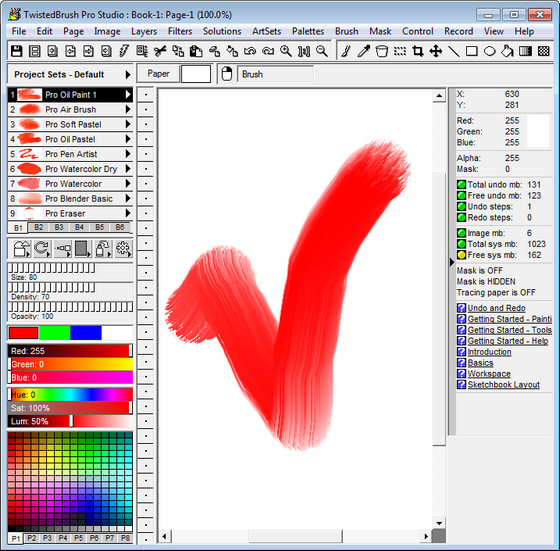The image size is (560, 551).
Task: Open the Sketchbook Layout help link
Action: [x=504, y=385]
